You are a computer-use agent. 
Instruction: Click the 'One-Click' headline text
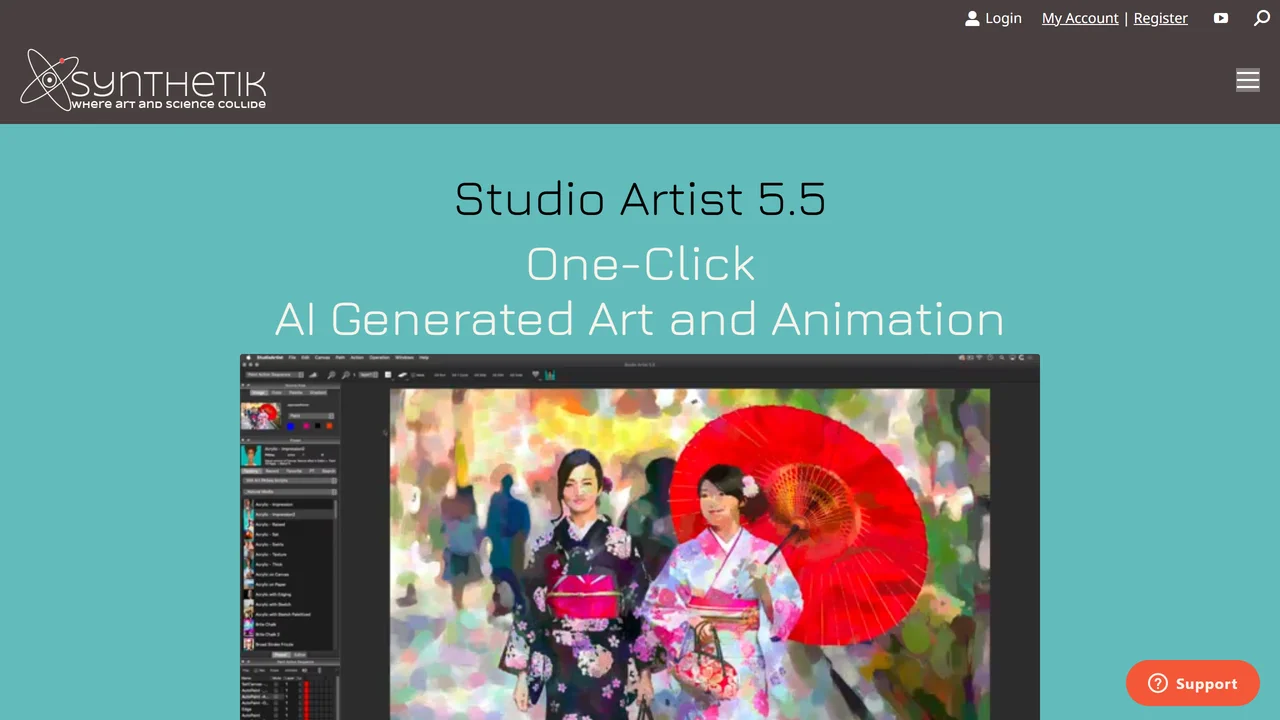click(640, 264)
